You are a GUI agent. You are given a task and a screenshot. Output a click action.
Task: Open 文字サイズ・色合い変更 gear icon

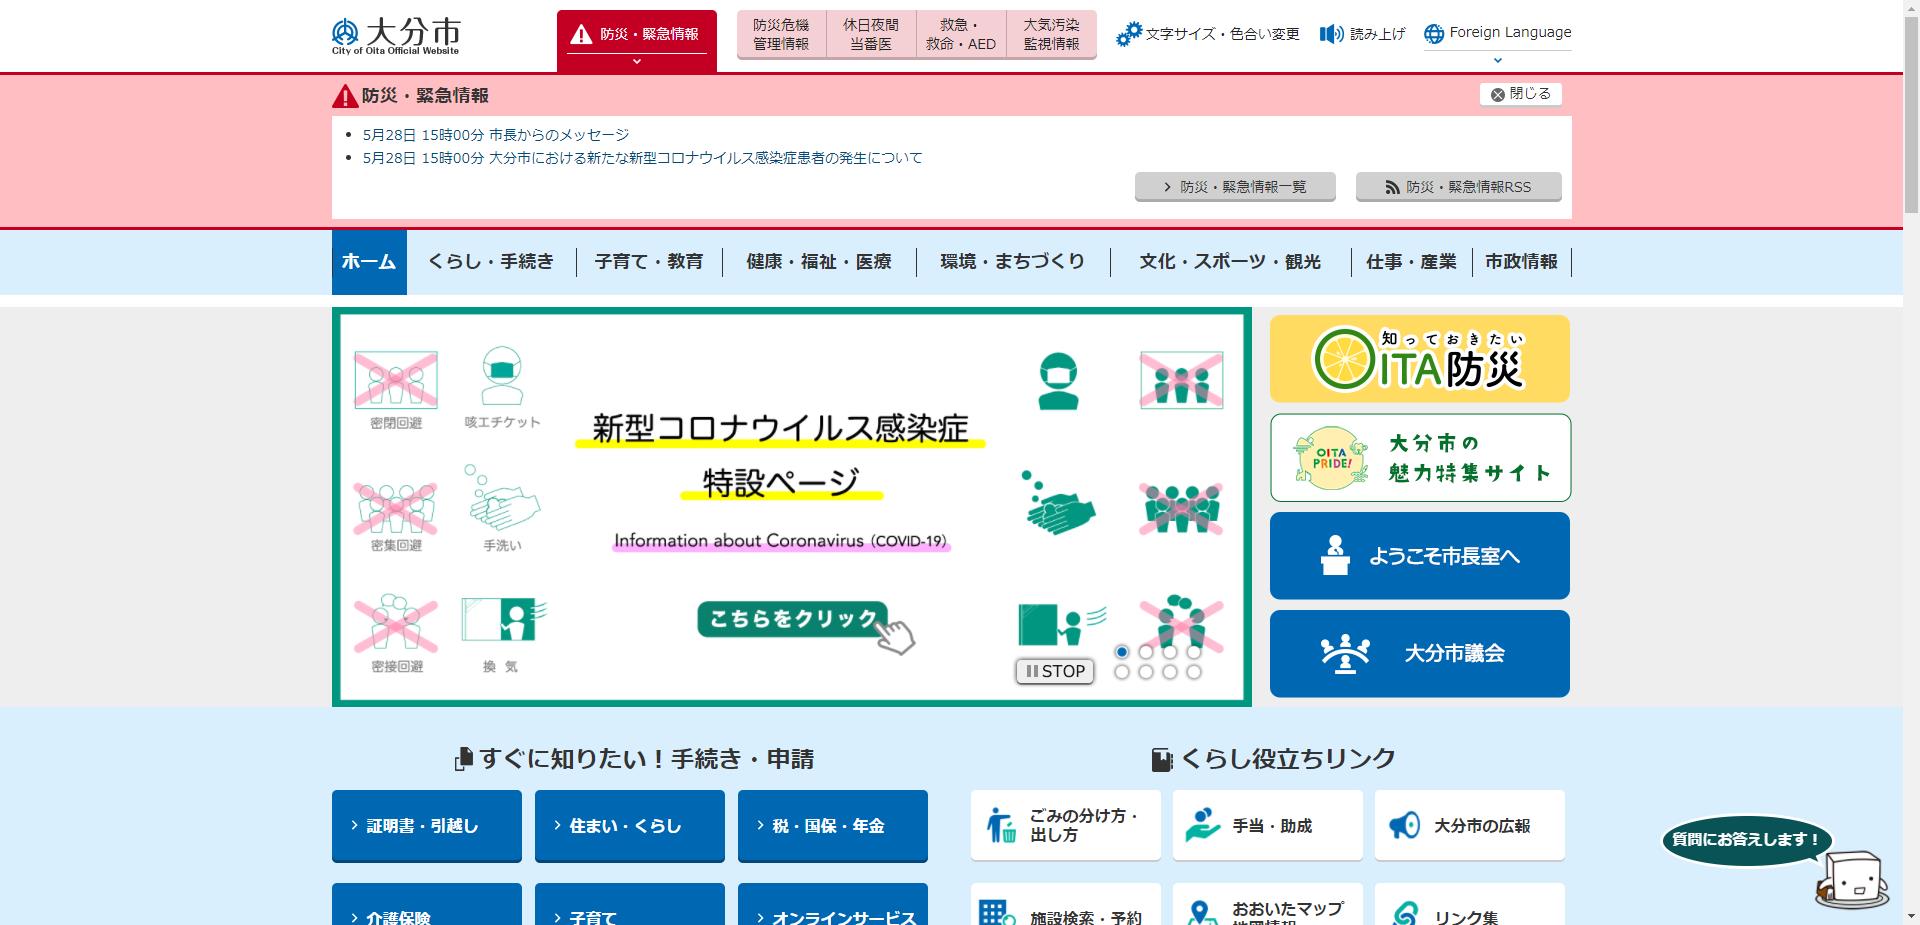pyautogui.click(x=1131, y=33)
